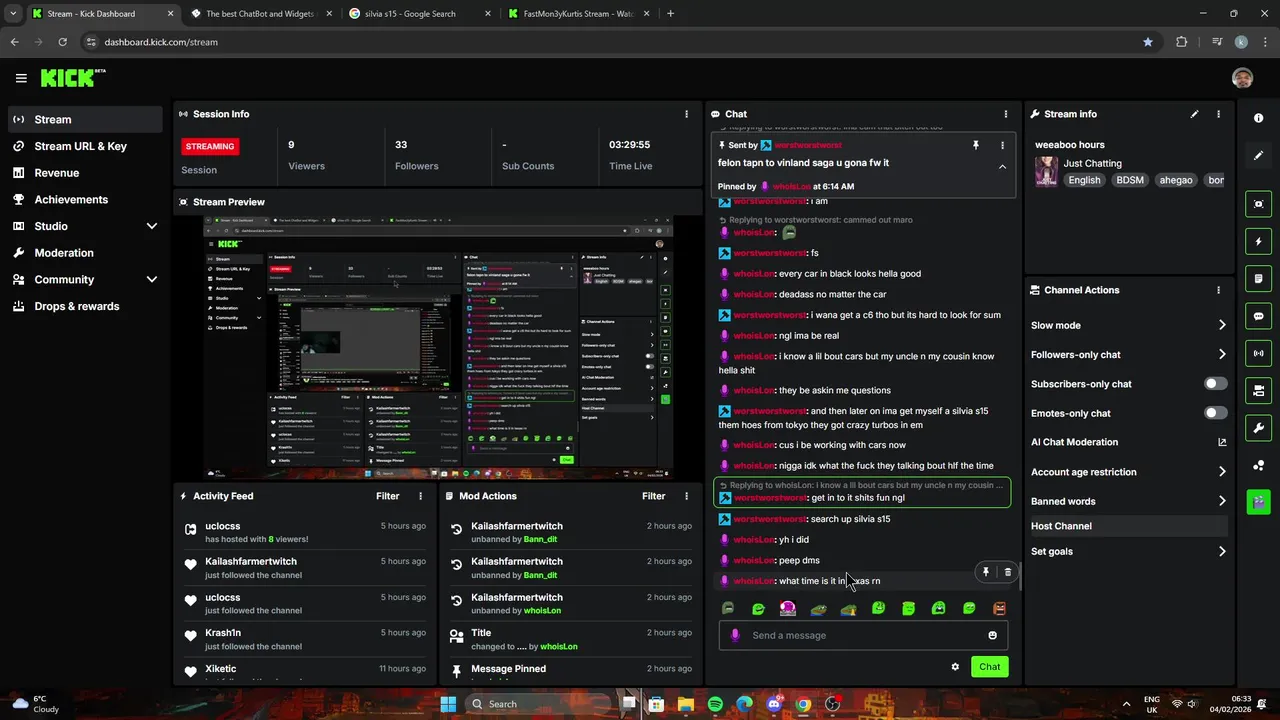The height and width of the screenshot is (720, 1280).
Task: Open the Mod Actions Filter
Action: [653, 496]
